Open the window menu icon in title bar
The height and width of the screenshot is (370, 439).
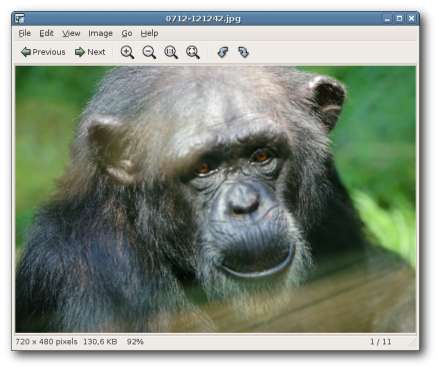(20, 19)
